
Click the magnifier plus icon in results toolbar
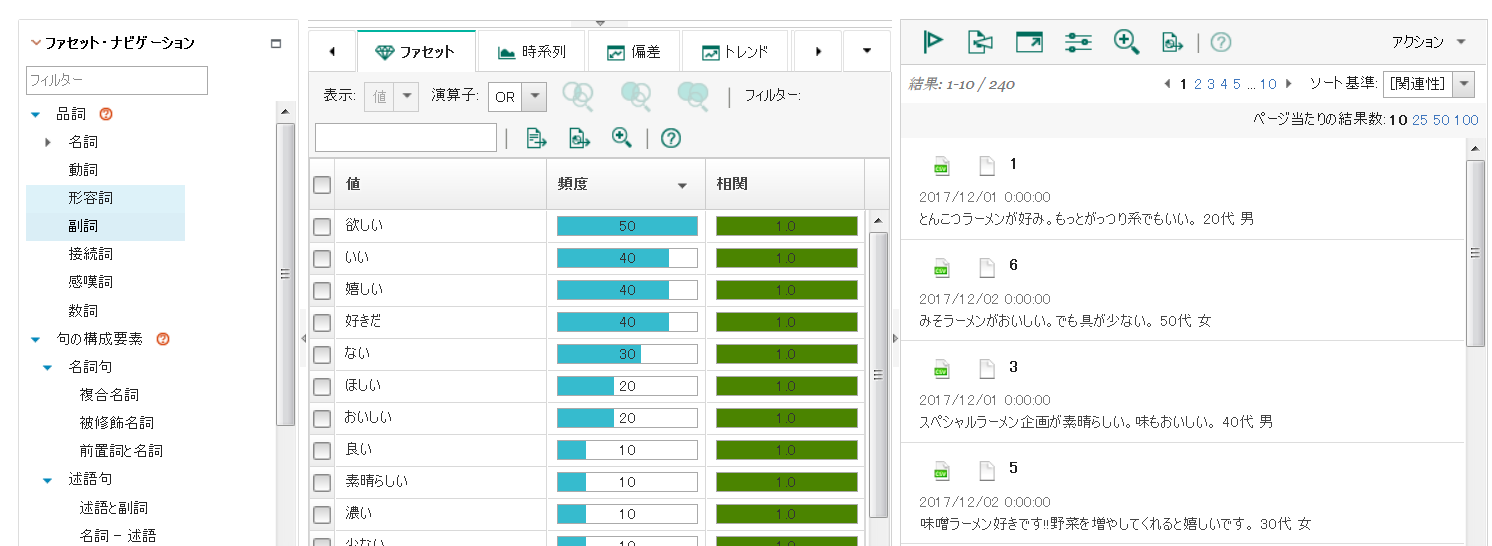pyautogui.click(x=1126, y=41)
